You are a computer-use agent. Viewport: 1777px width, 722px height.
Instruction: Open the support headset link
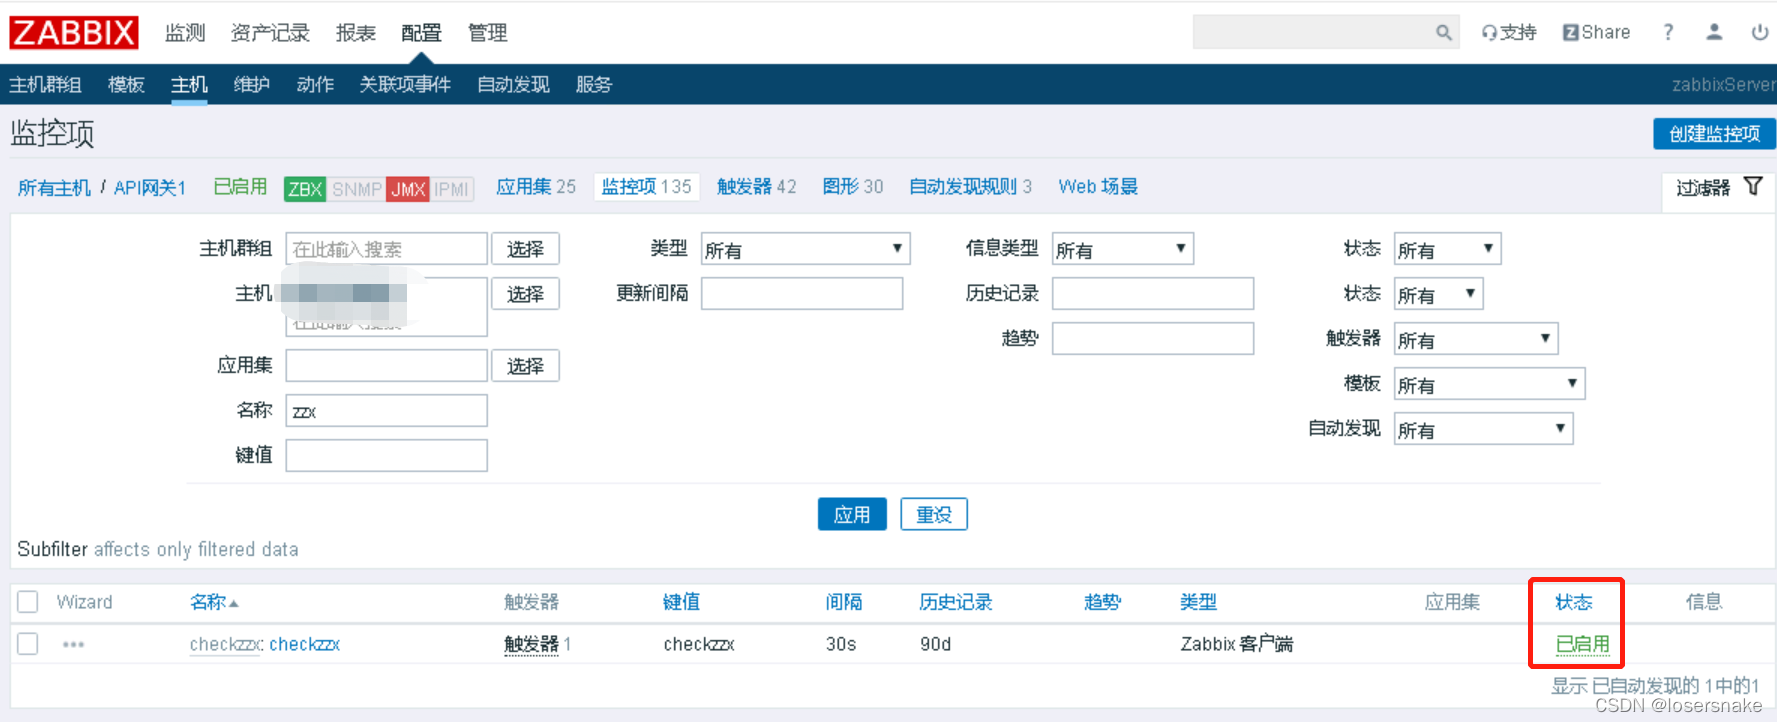[1509, 33]
